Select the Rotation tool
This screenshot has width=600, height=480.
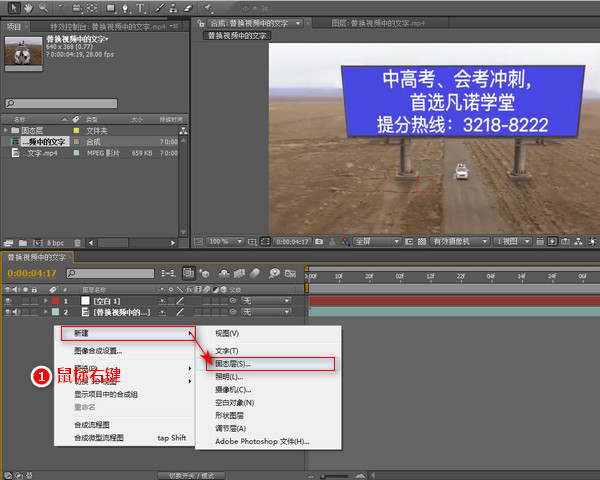coord(62,8)
